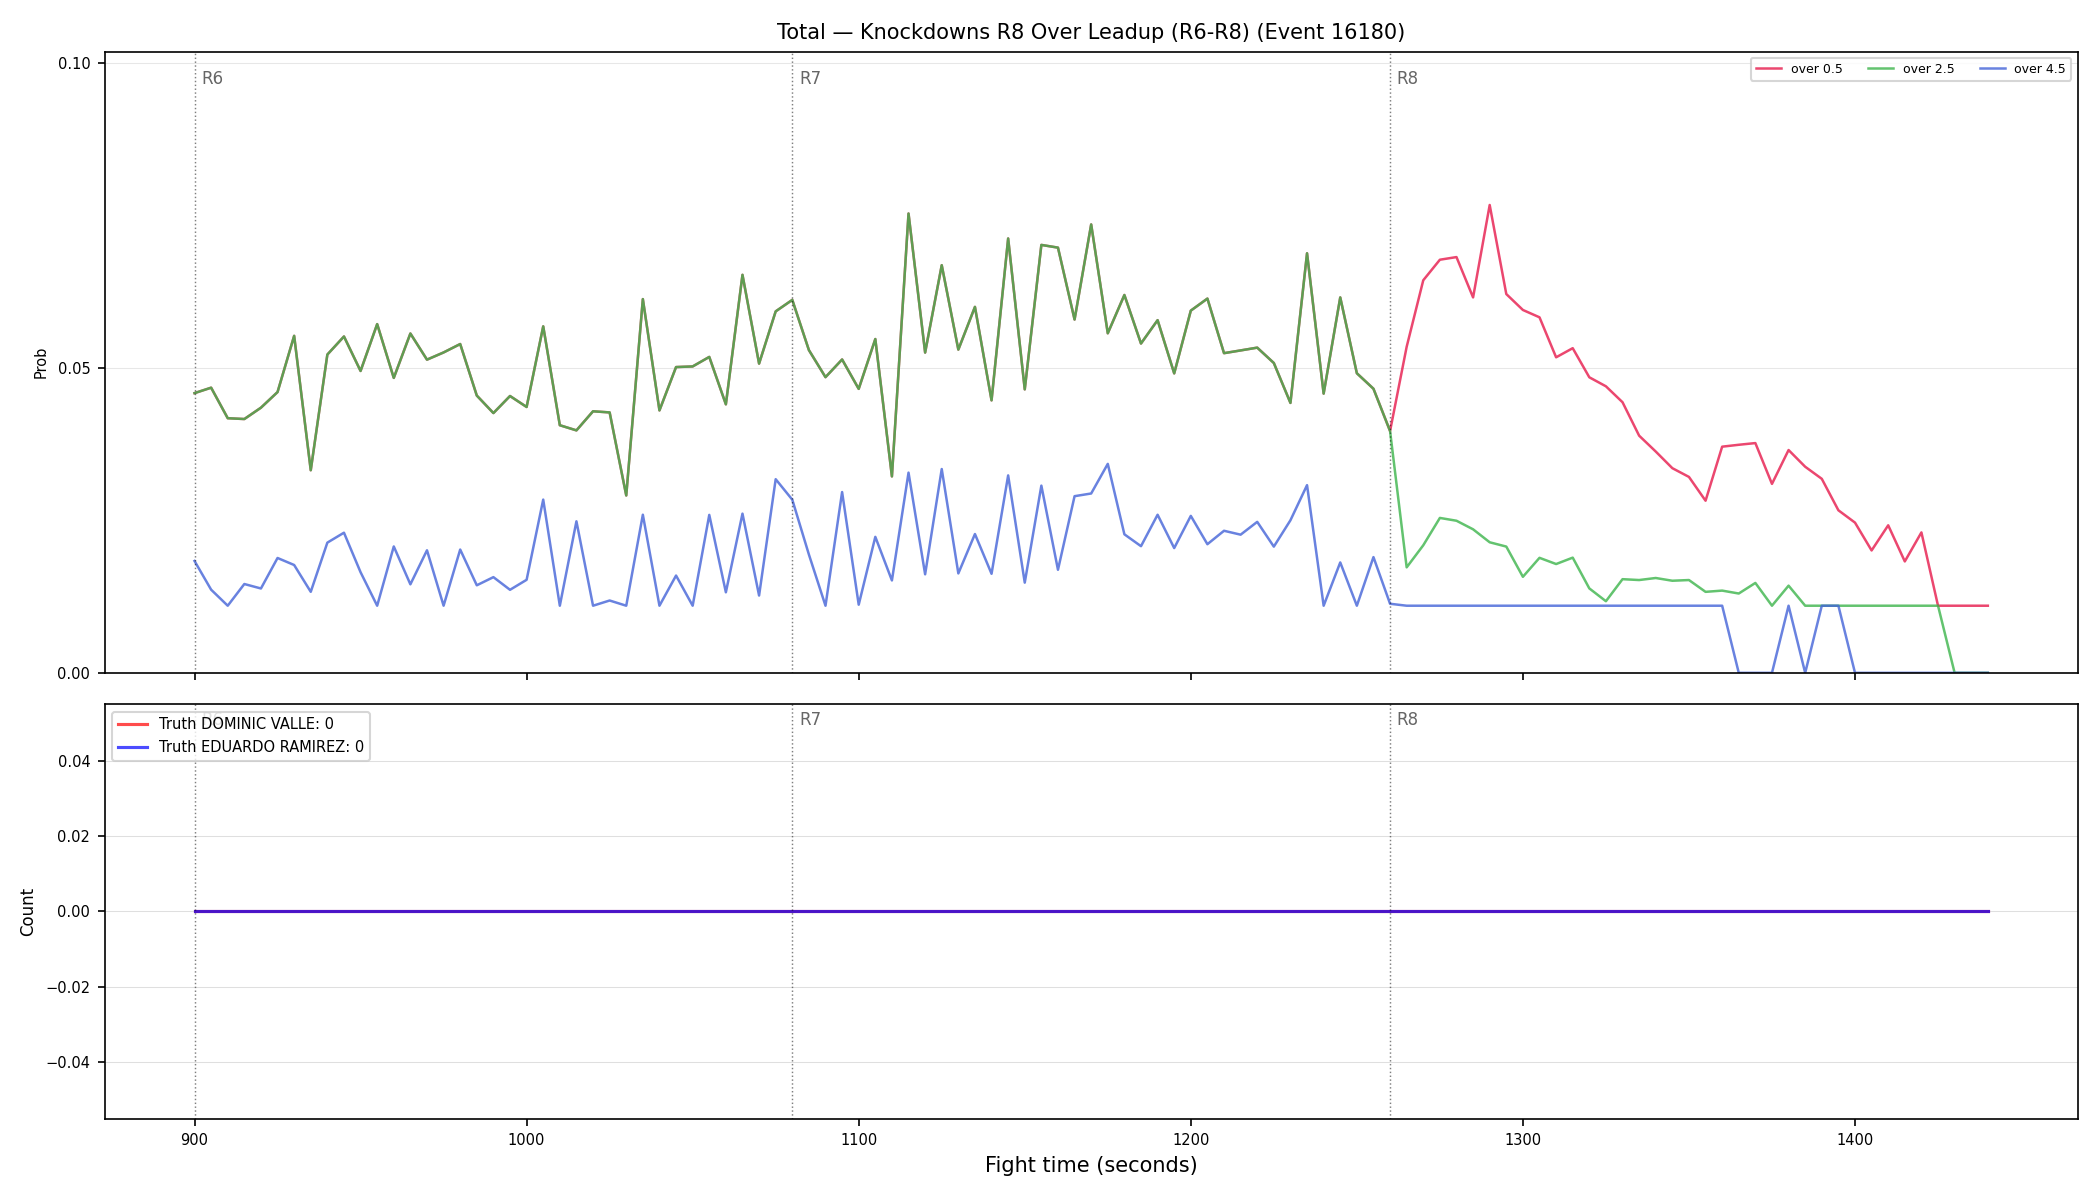Viewport: 2100px width, 1200px height.
Task: Click the R7 round label in the bottom chart
Action: tap(810, 719)
